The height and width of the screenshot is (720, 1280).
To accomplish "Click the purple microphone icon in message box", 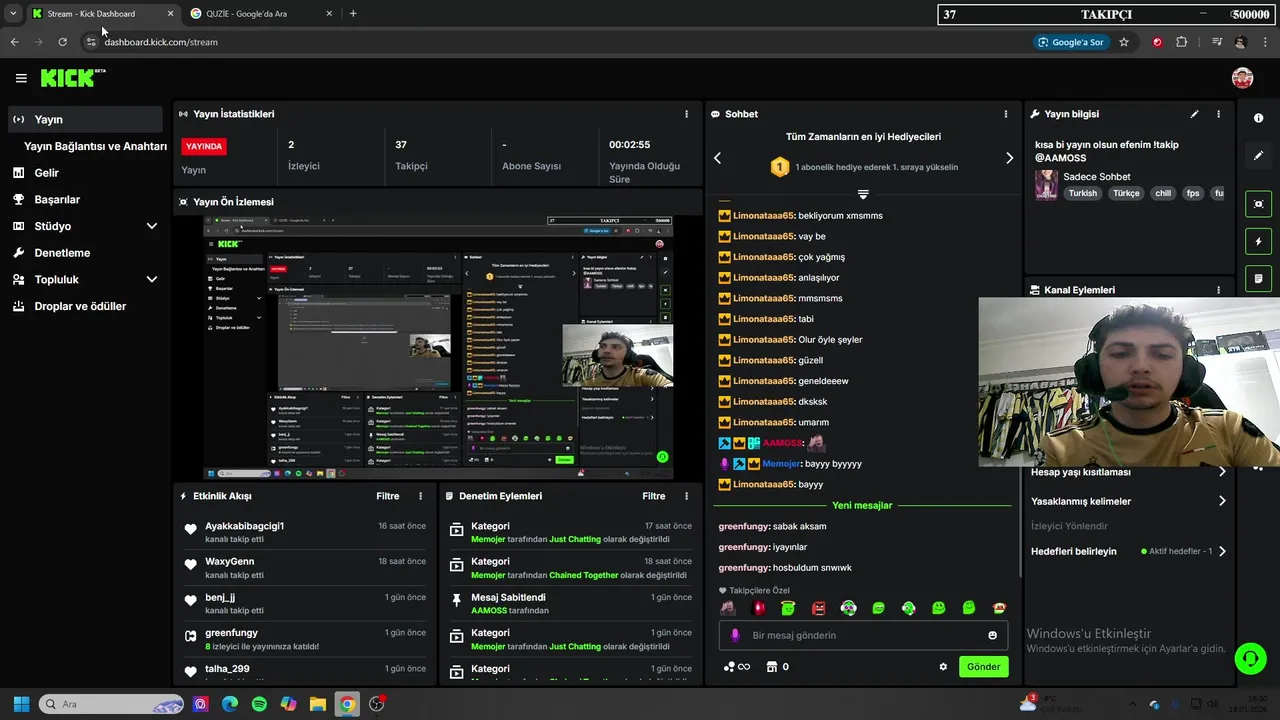I will pyautogui.click(x=735, y=635).
